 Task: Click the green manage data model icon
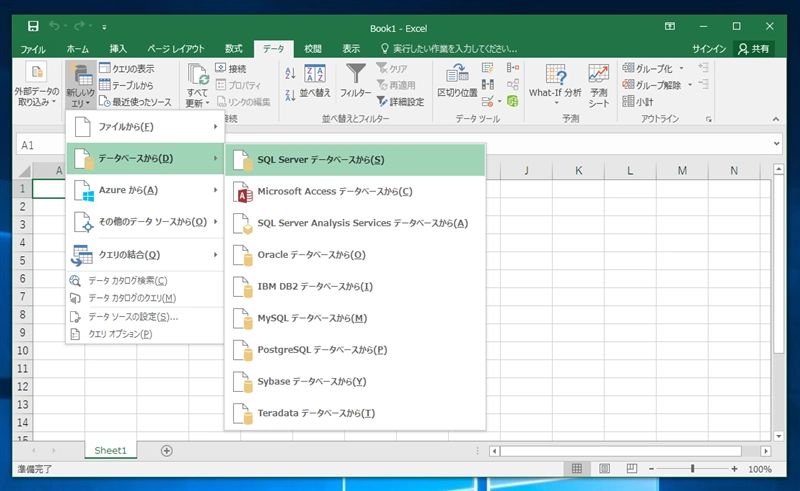[x=513, y=102]
